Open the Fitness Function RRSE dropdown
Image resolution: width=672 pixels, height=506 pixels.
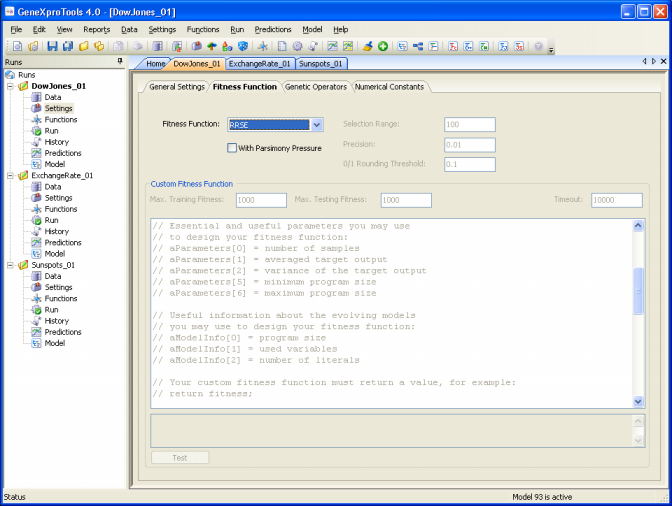(x=316, y=125)
